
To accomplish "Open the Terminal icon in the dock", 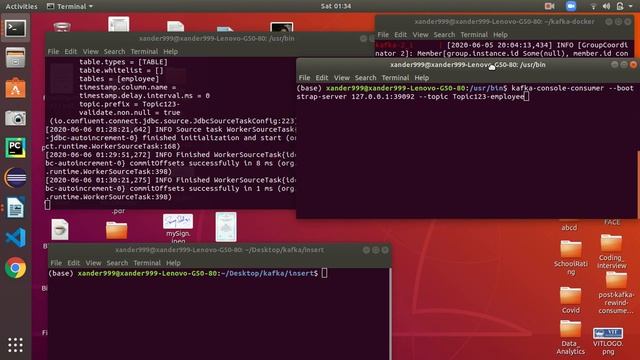I will click(x=16, y=29).
